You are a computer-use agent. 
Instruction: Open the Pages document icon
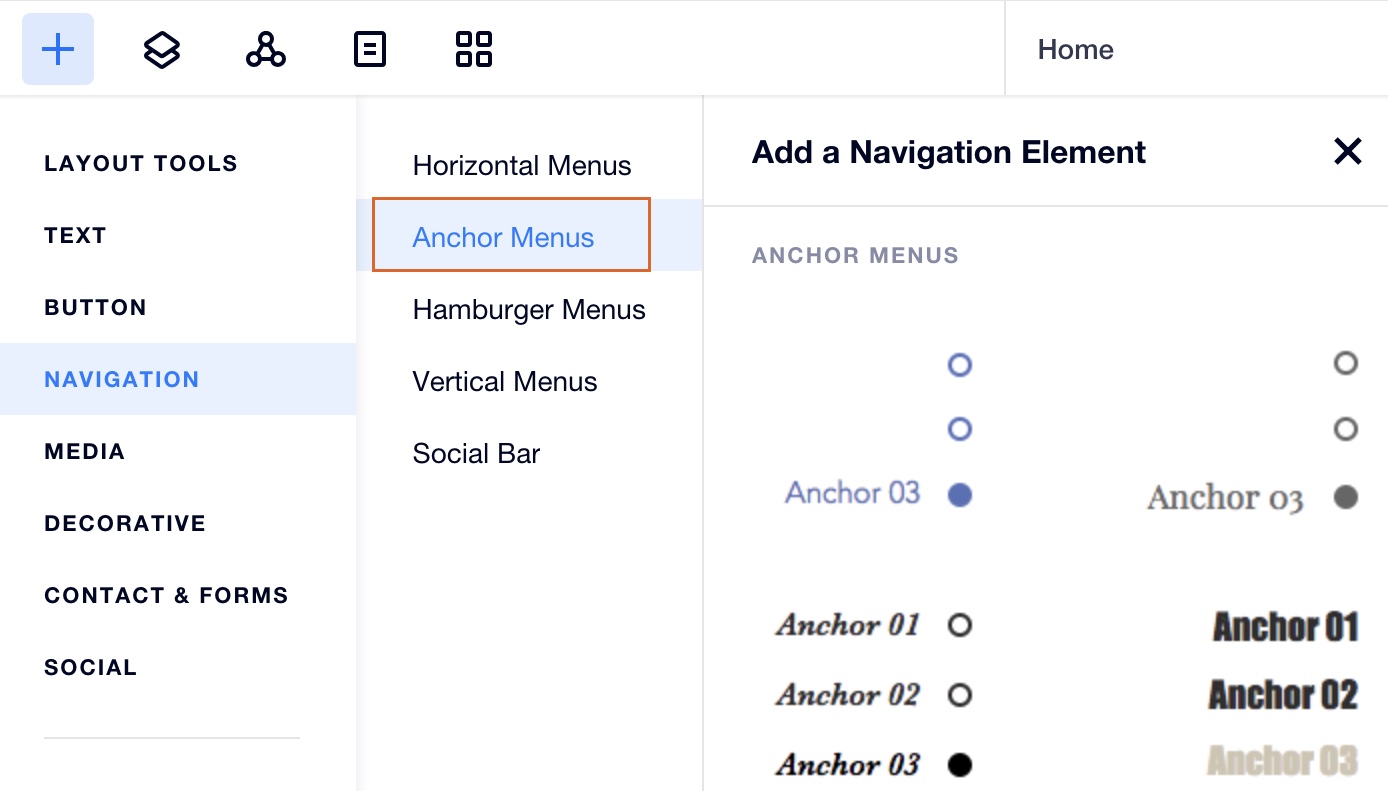pos(370,49)
